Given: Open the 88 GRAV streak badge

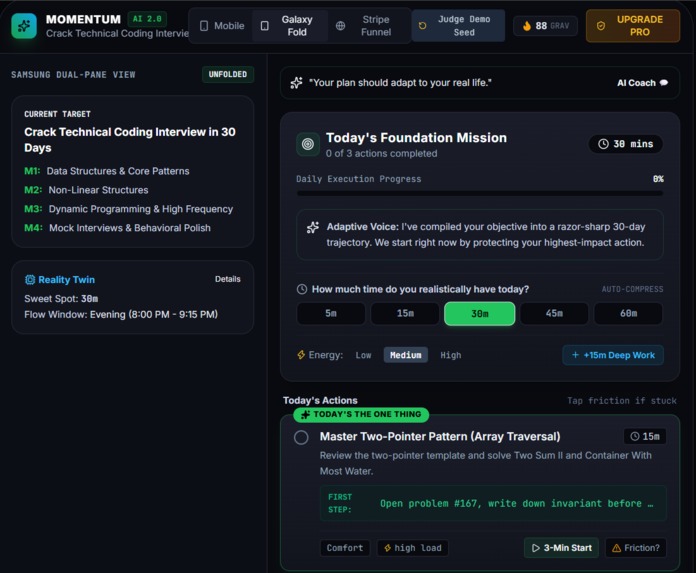Looking at the screenshot, I should (545, 26).
